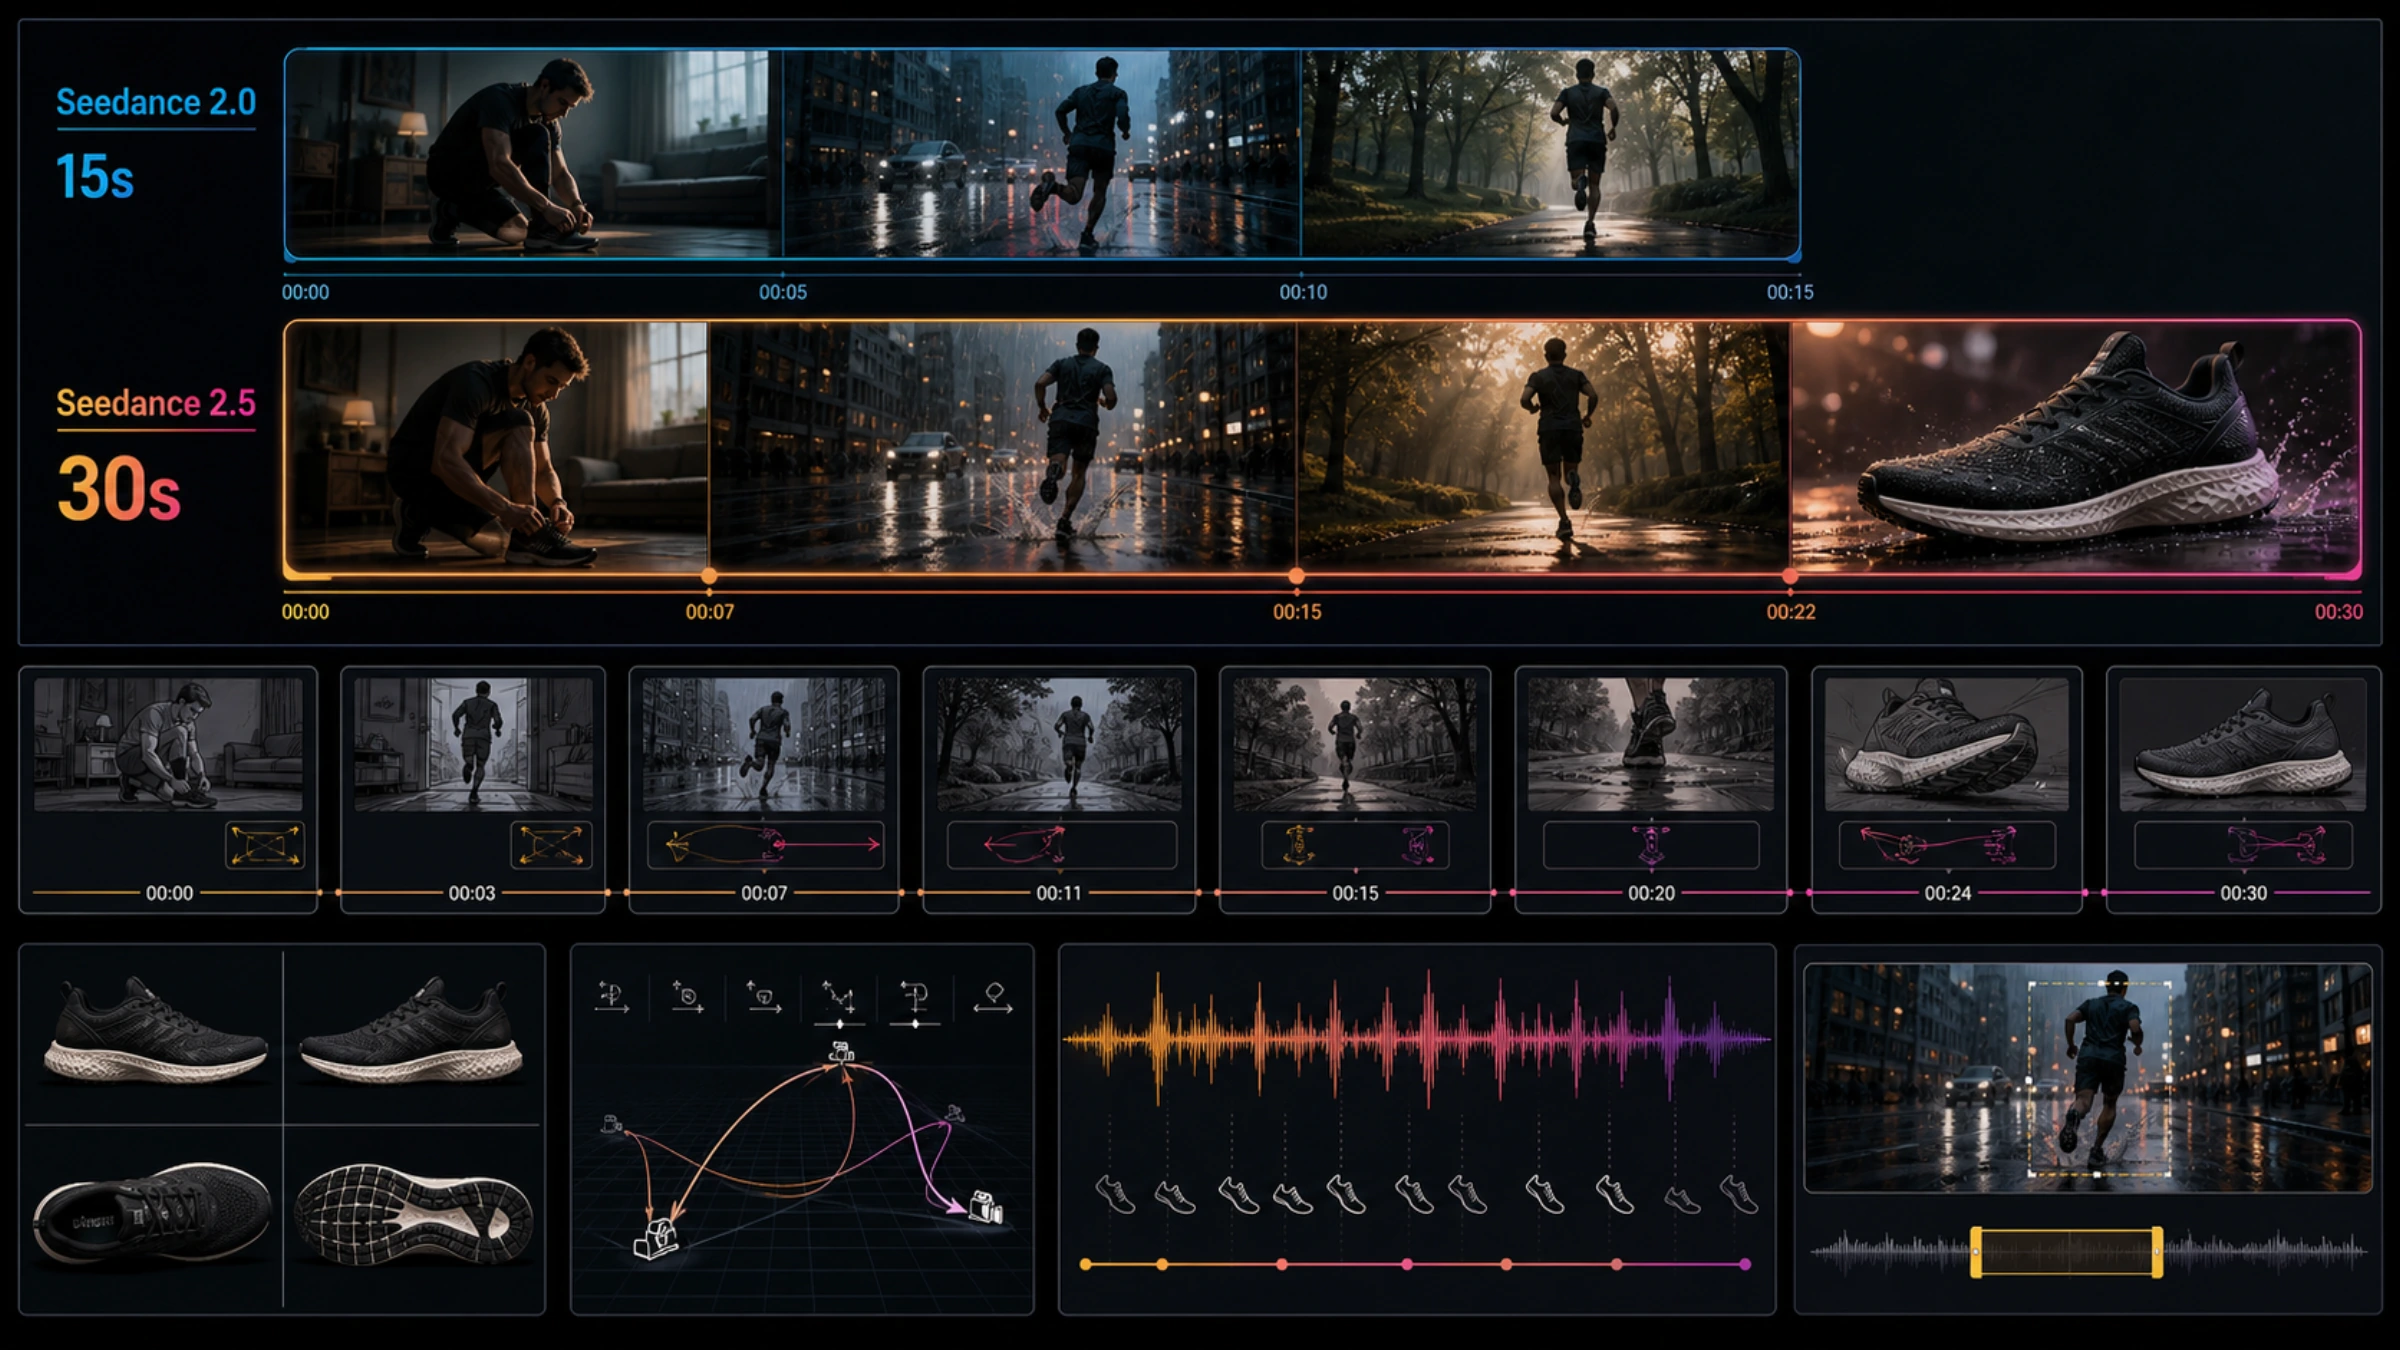
Task: Select the first camera-move icon in the camera path toolbar
Action: (611, 997)
